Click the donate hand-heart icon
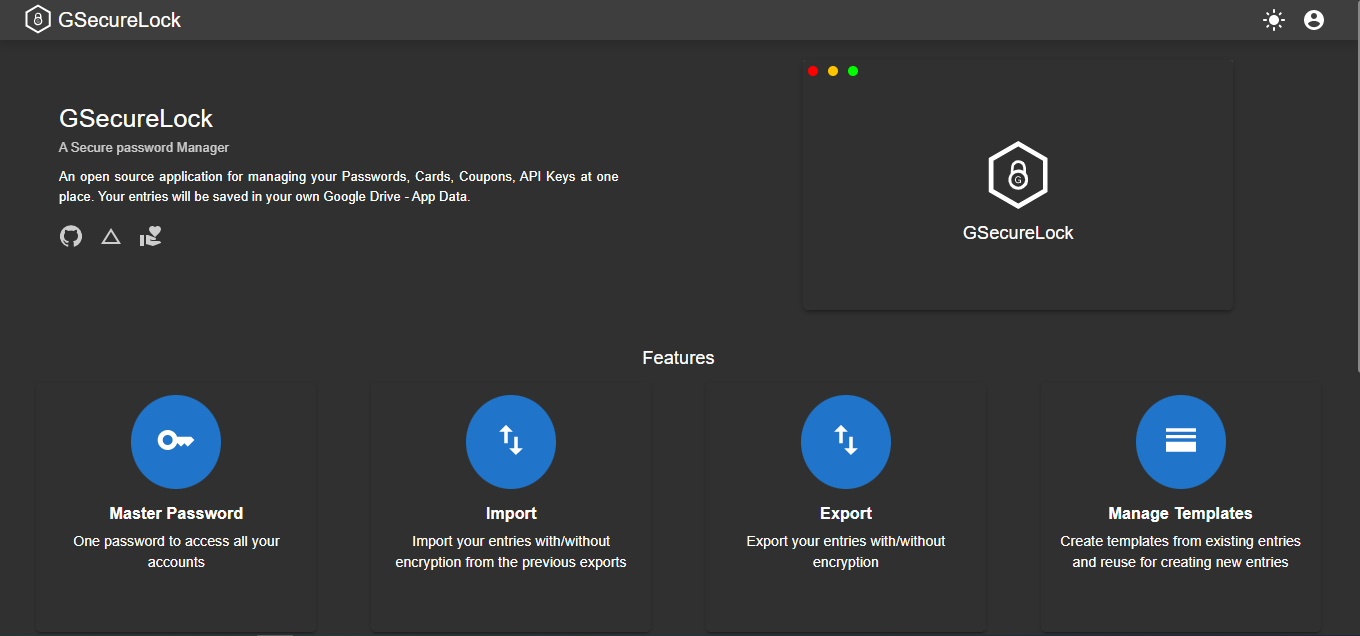Image resolution: width=1360 pixels, height=636 pixels. tap(151, 236)
